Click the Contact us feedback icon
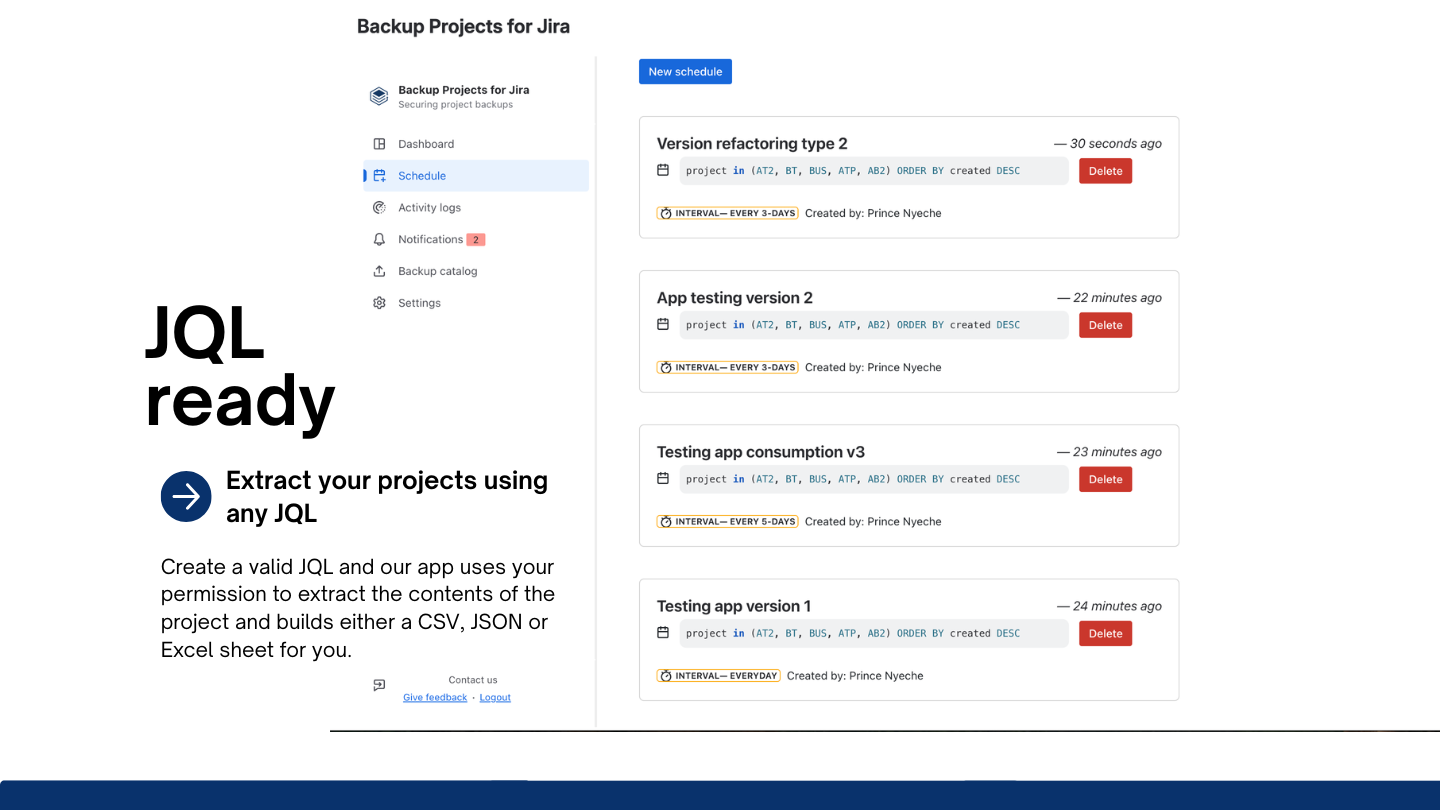The height and width of the screenshot is (810, 1440). (x=379, y=685)
